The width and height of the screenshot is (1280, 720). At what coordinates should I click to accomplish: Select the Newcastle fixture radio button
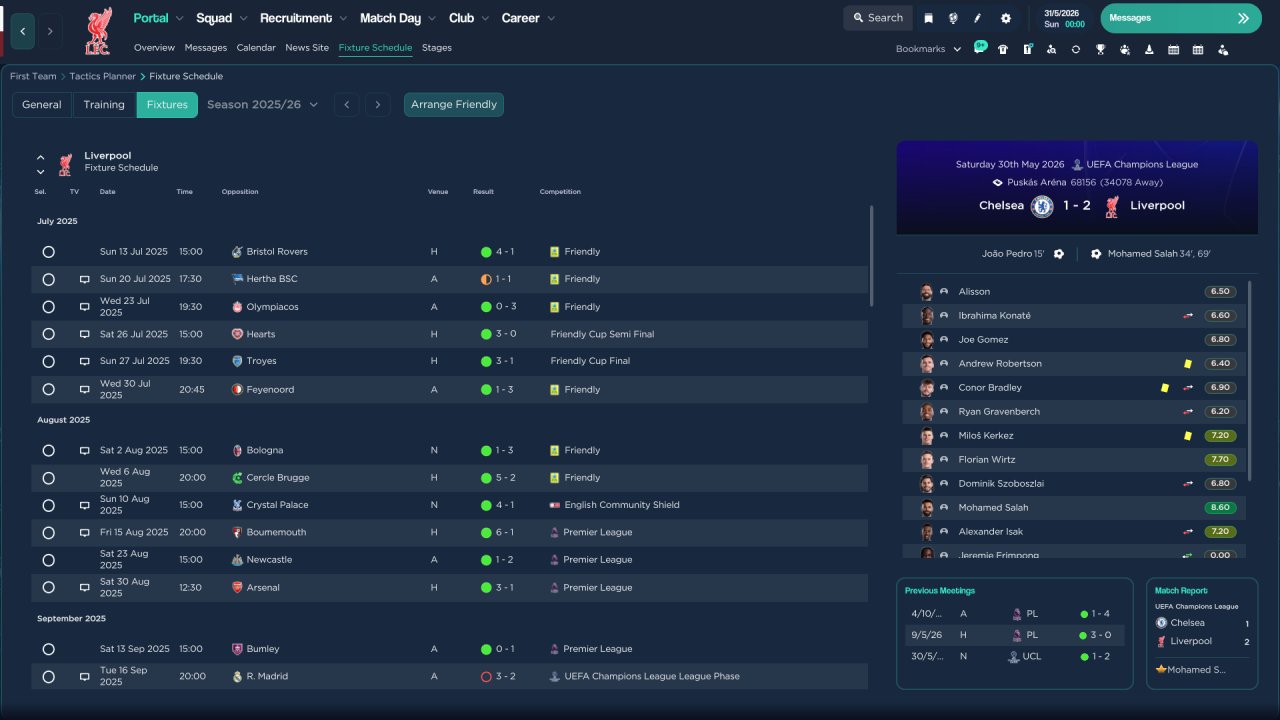click(48, 560)
